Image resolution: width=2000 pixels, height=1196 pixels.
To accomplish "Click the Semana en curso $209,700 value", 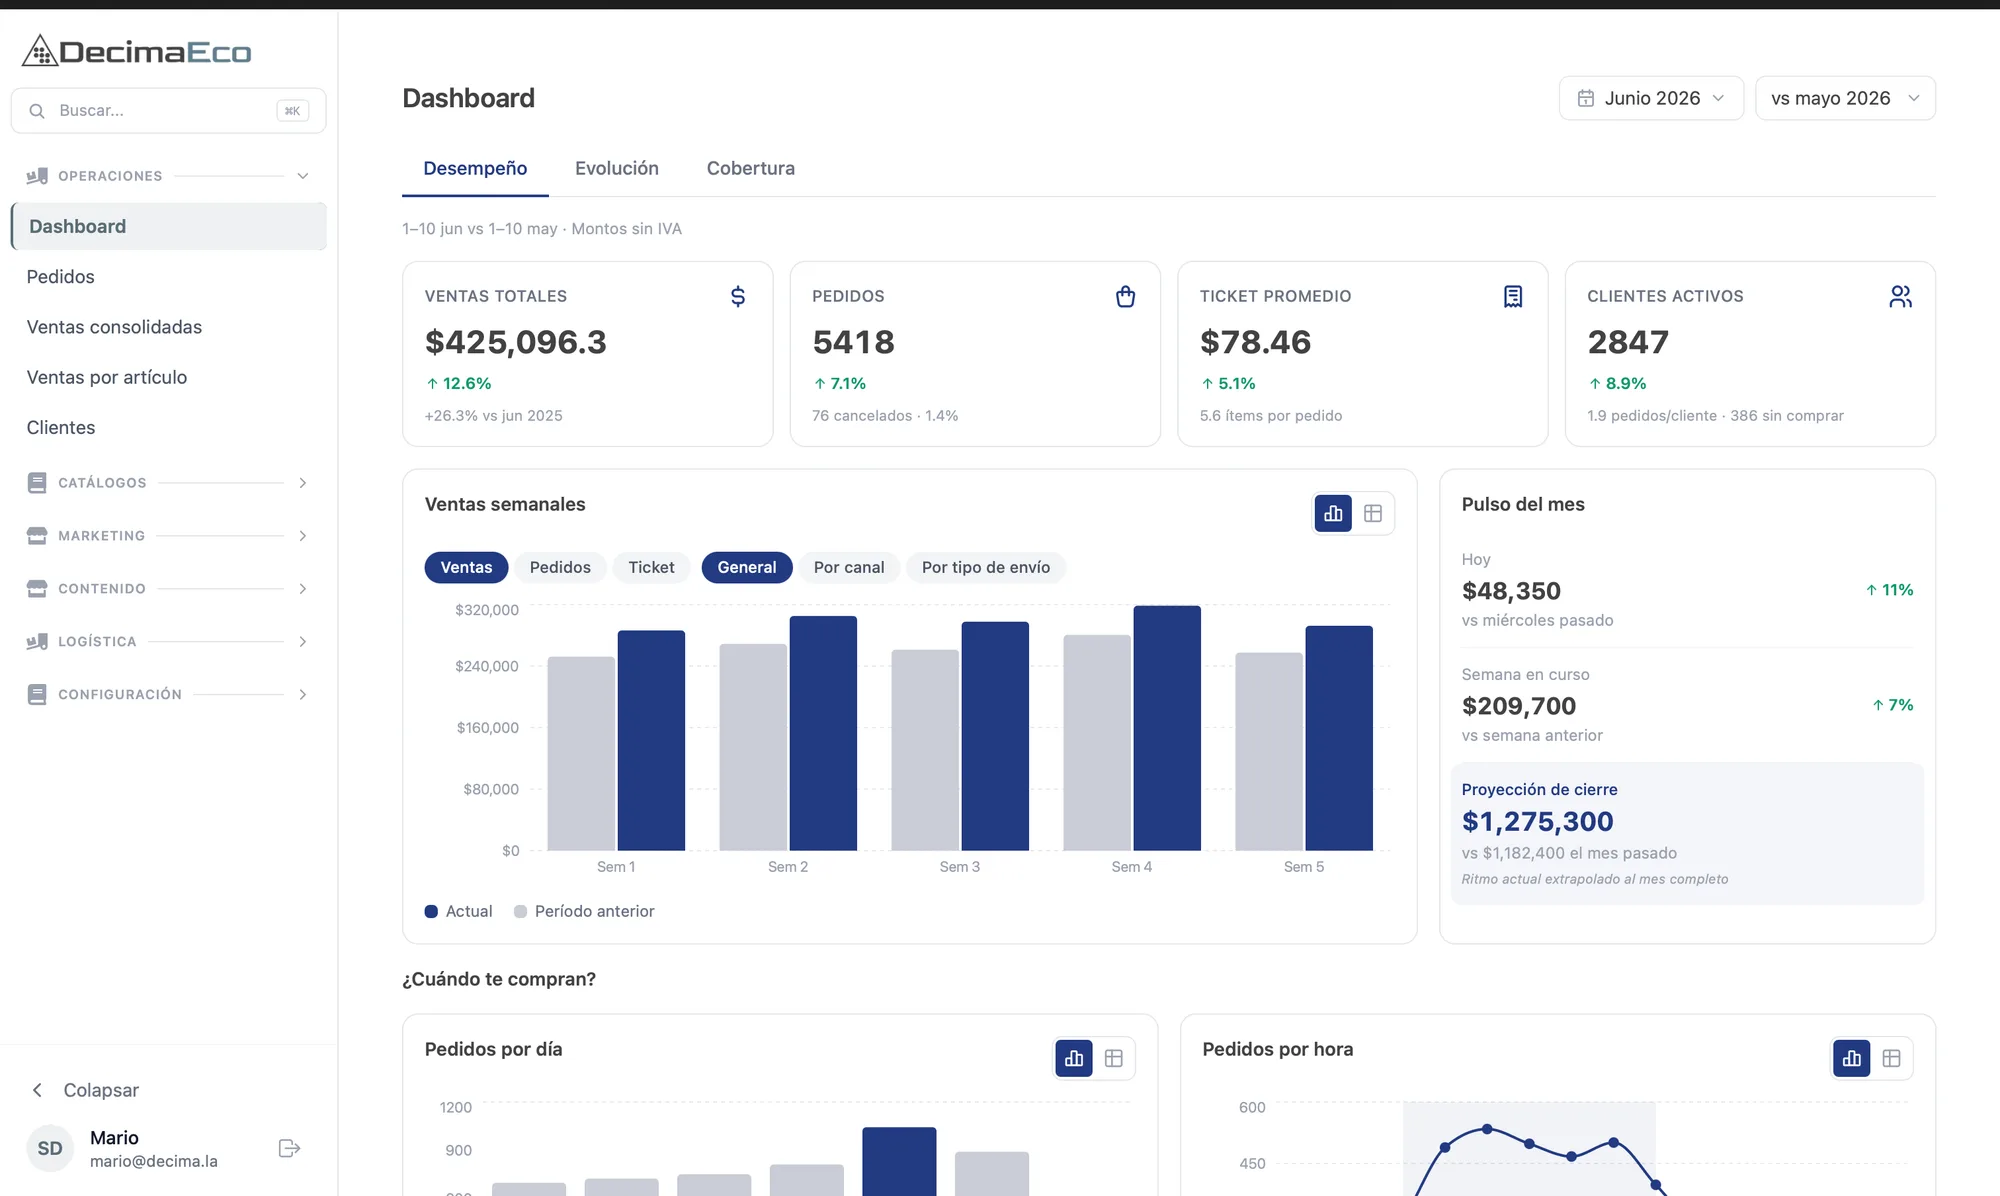I will point(1518,706).
